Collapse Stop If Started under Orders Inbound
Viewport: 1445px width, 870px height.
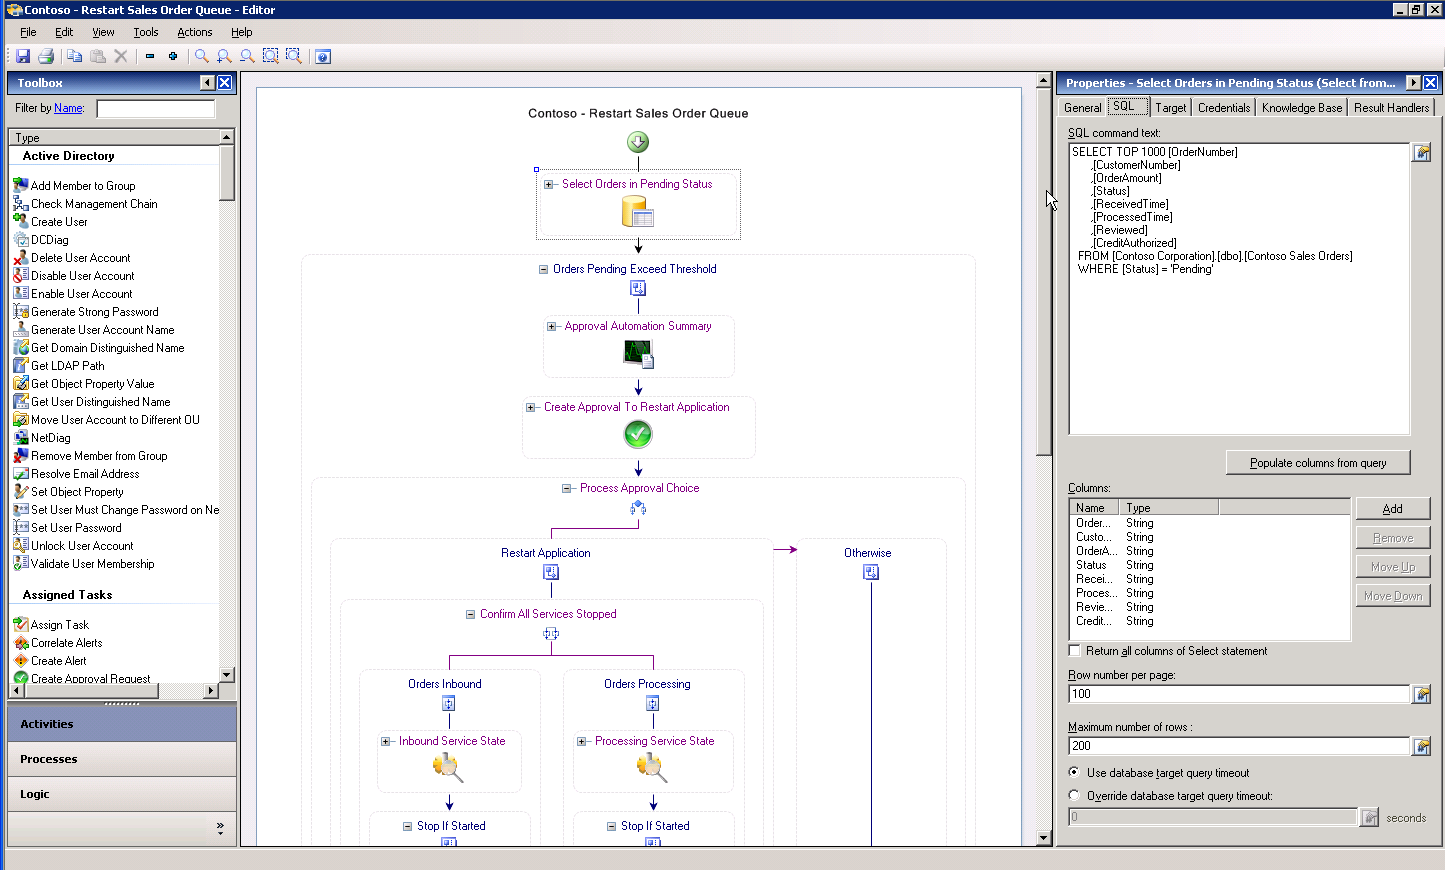408,826
